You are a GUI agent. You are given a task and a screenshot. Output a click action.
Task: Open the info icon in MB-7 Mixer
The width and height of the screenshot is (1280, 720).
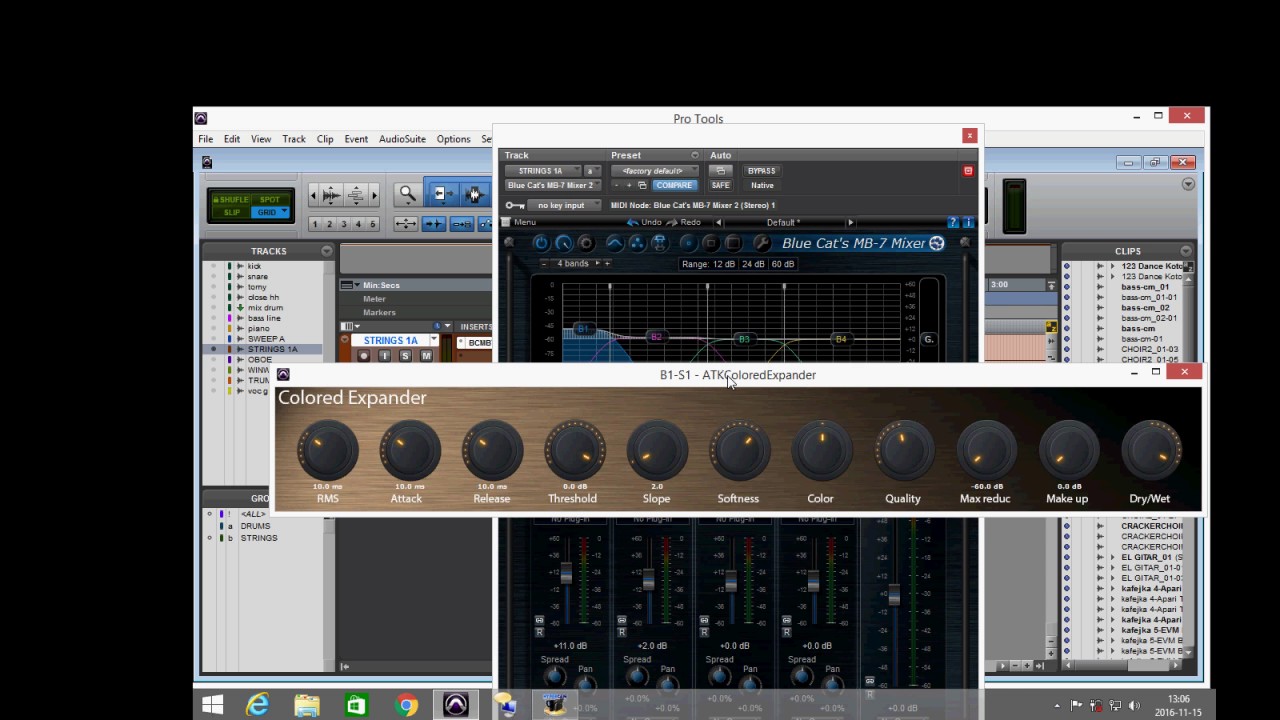967,222
